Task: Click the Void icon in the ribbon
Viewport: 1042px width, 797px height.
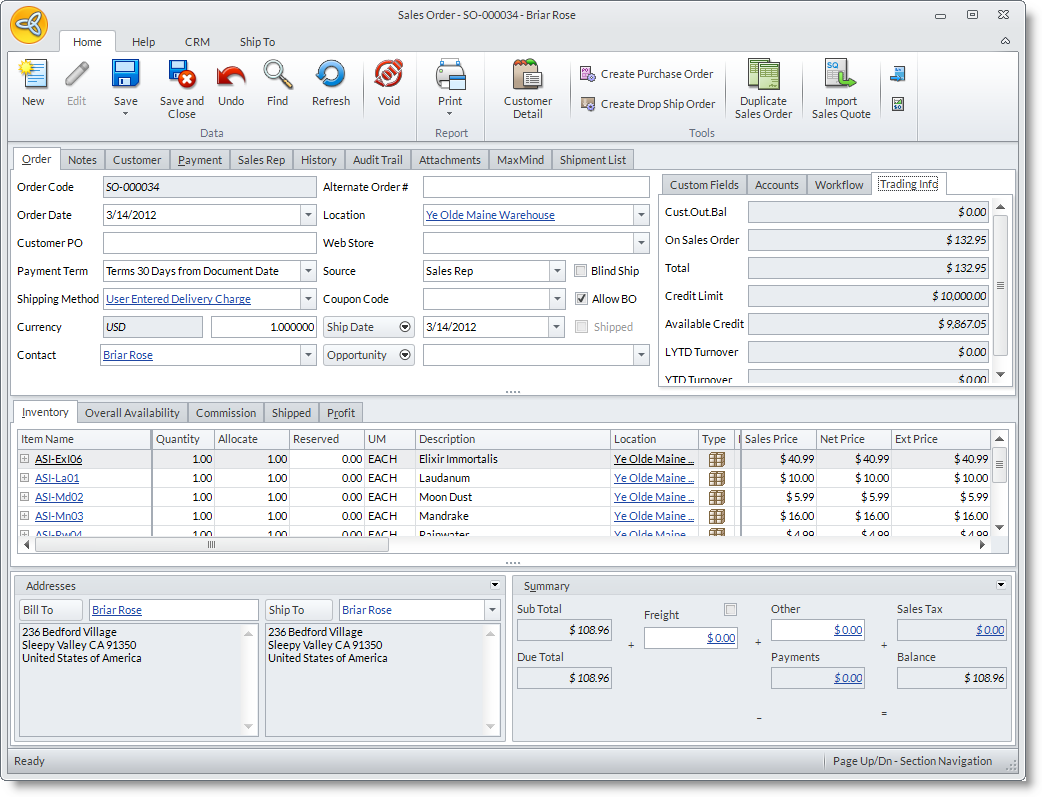Action: click(x=388, y=76)
